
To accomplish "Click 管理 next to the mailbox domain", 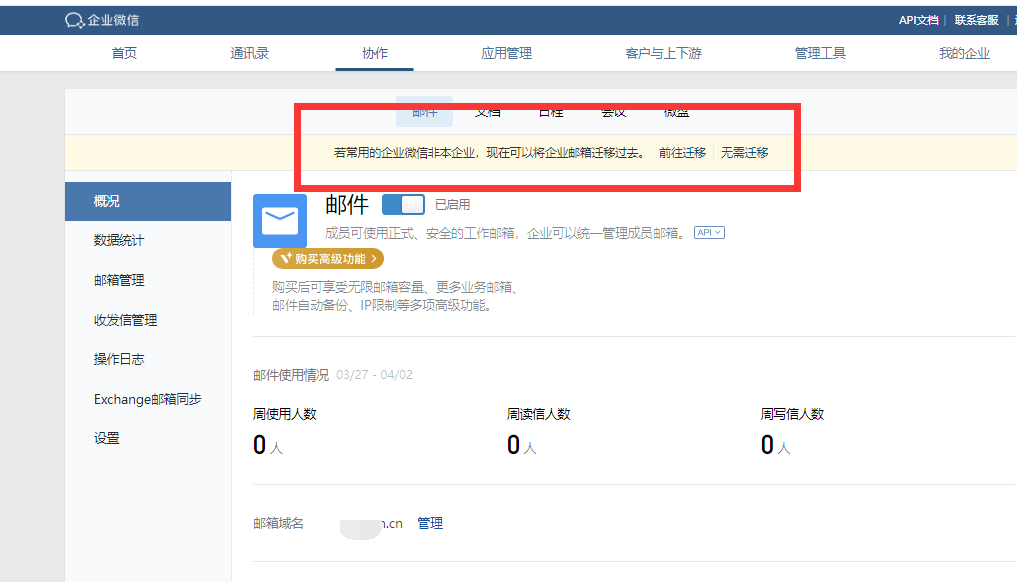I will point(430,523).
